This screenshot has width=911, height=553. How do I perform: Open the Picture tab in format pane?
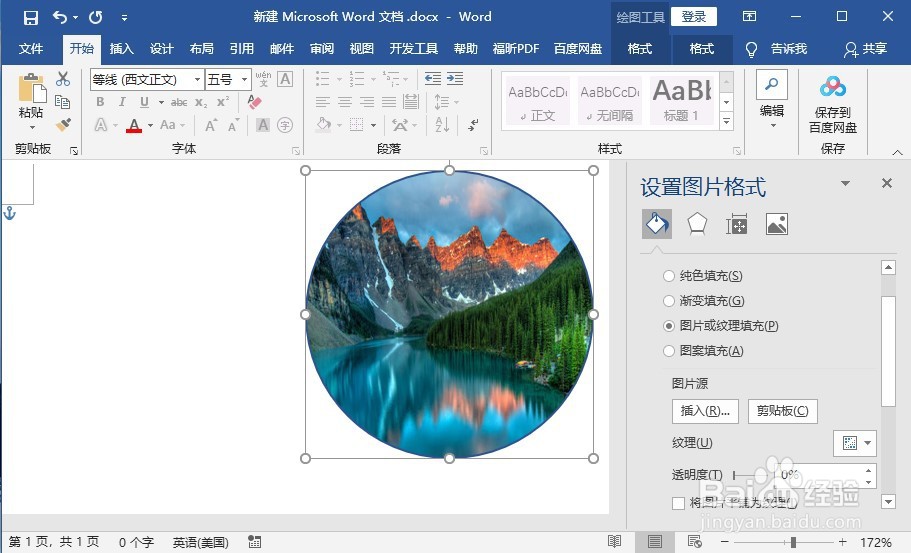(777, 224)
